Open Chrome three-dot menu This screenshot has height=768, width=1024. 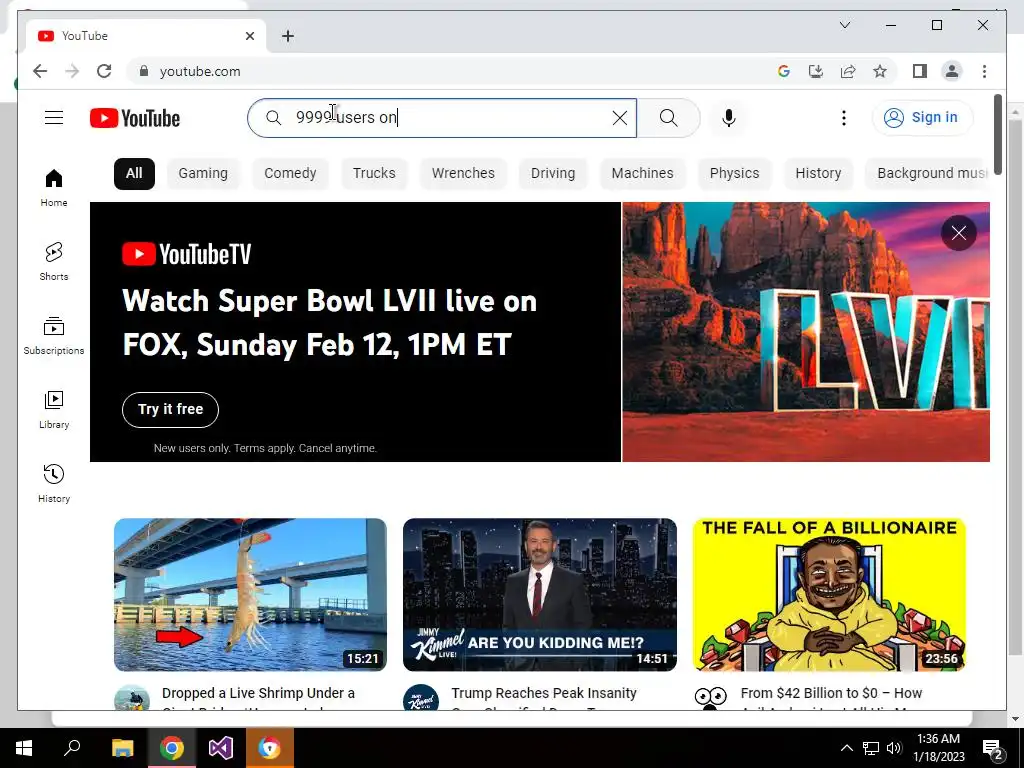tap(984, 71)
